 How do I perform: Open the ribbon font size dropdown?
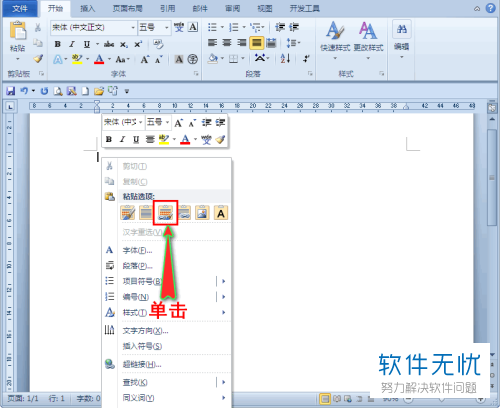click(167, 27)
